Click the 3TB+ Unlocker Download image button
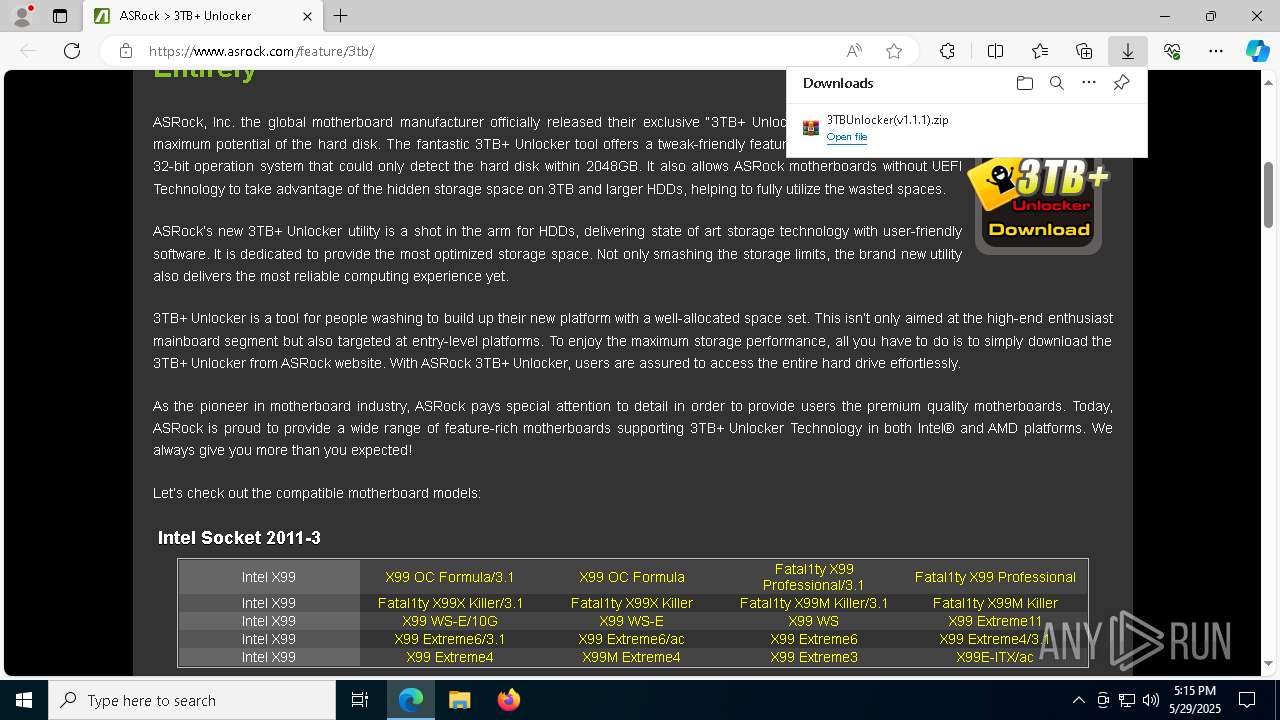Image resolution: width=1280 pixels, height=720 pixels. point(1038,204)
